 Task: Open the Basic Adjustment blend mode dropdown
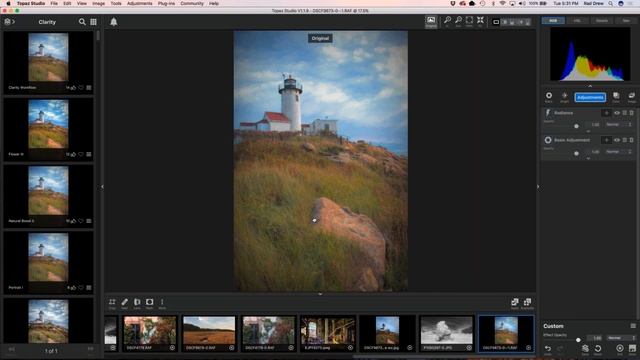619,152
